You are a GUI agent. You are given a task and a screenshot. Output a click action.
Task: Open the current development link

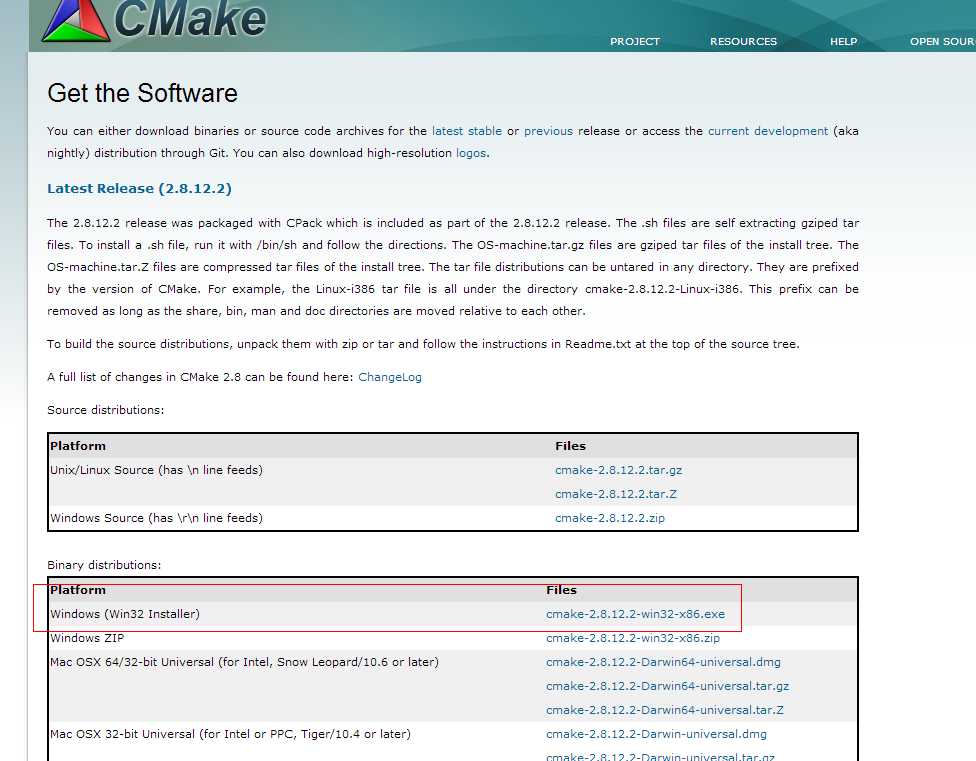[x=768, y=131]
